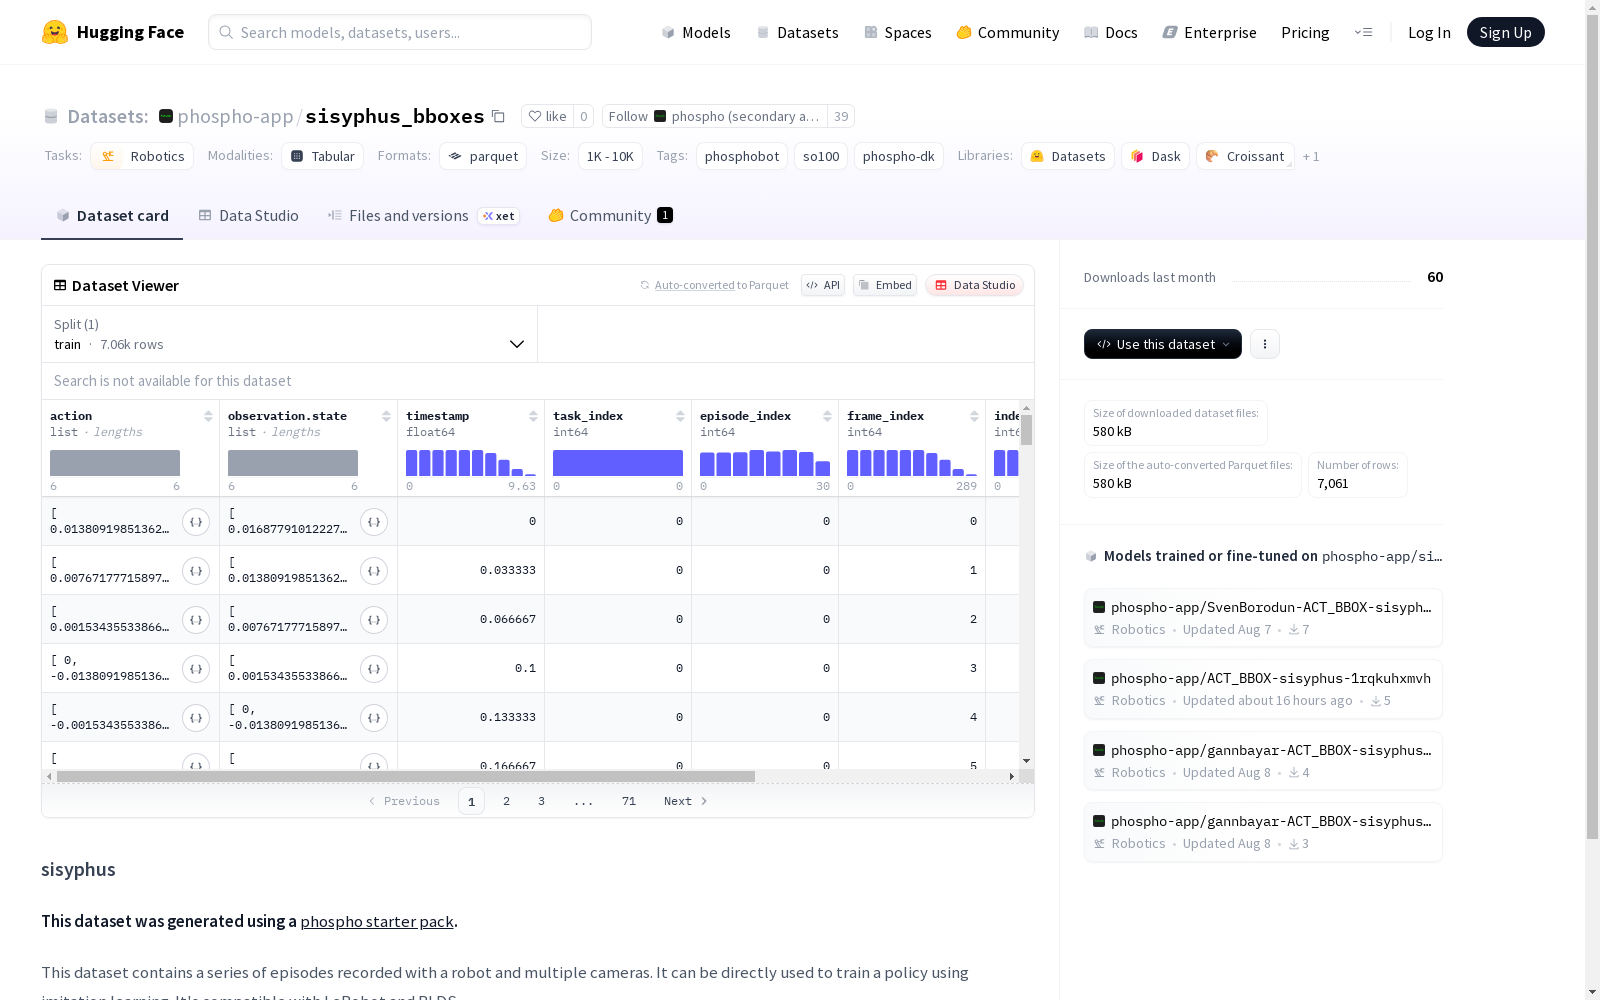Sort by the timestamp column
The height and width of the screenshot is (1000, 1600).
(x=533, y=416)
